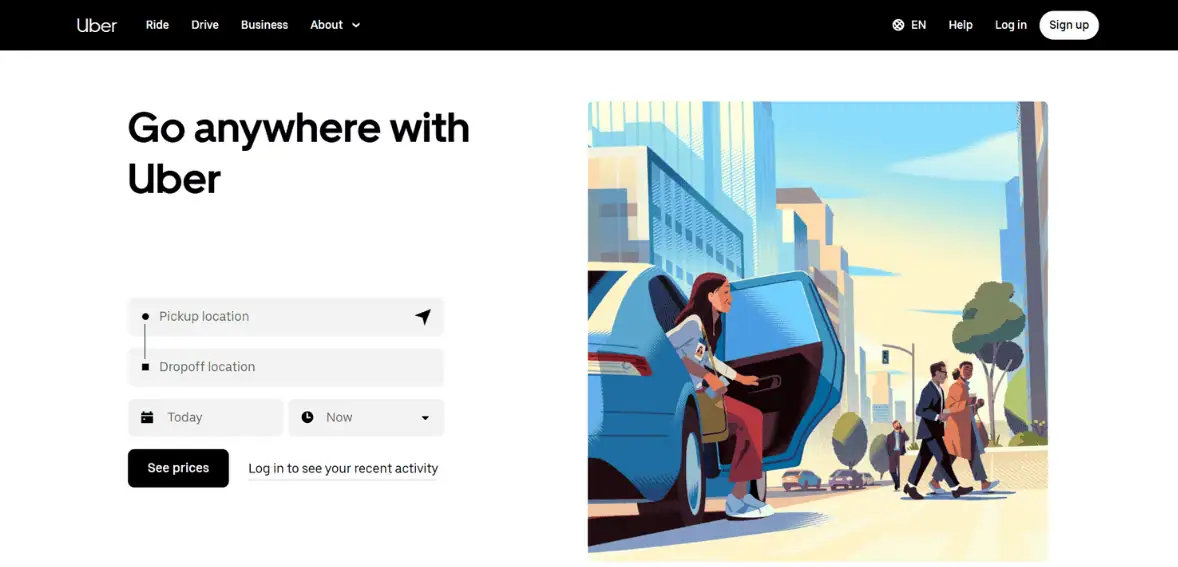
Task: Click the Uber logo in header
Action: pyautogui.click(x=97, y=25)
